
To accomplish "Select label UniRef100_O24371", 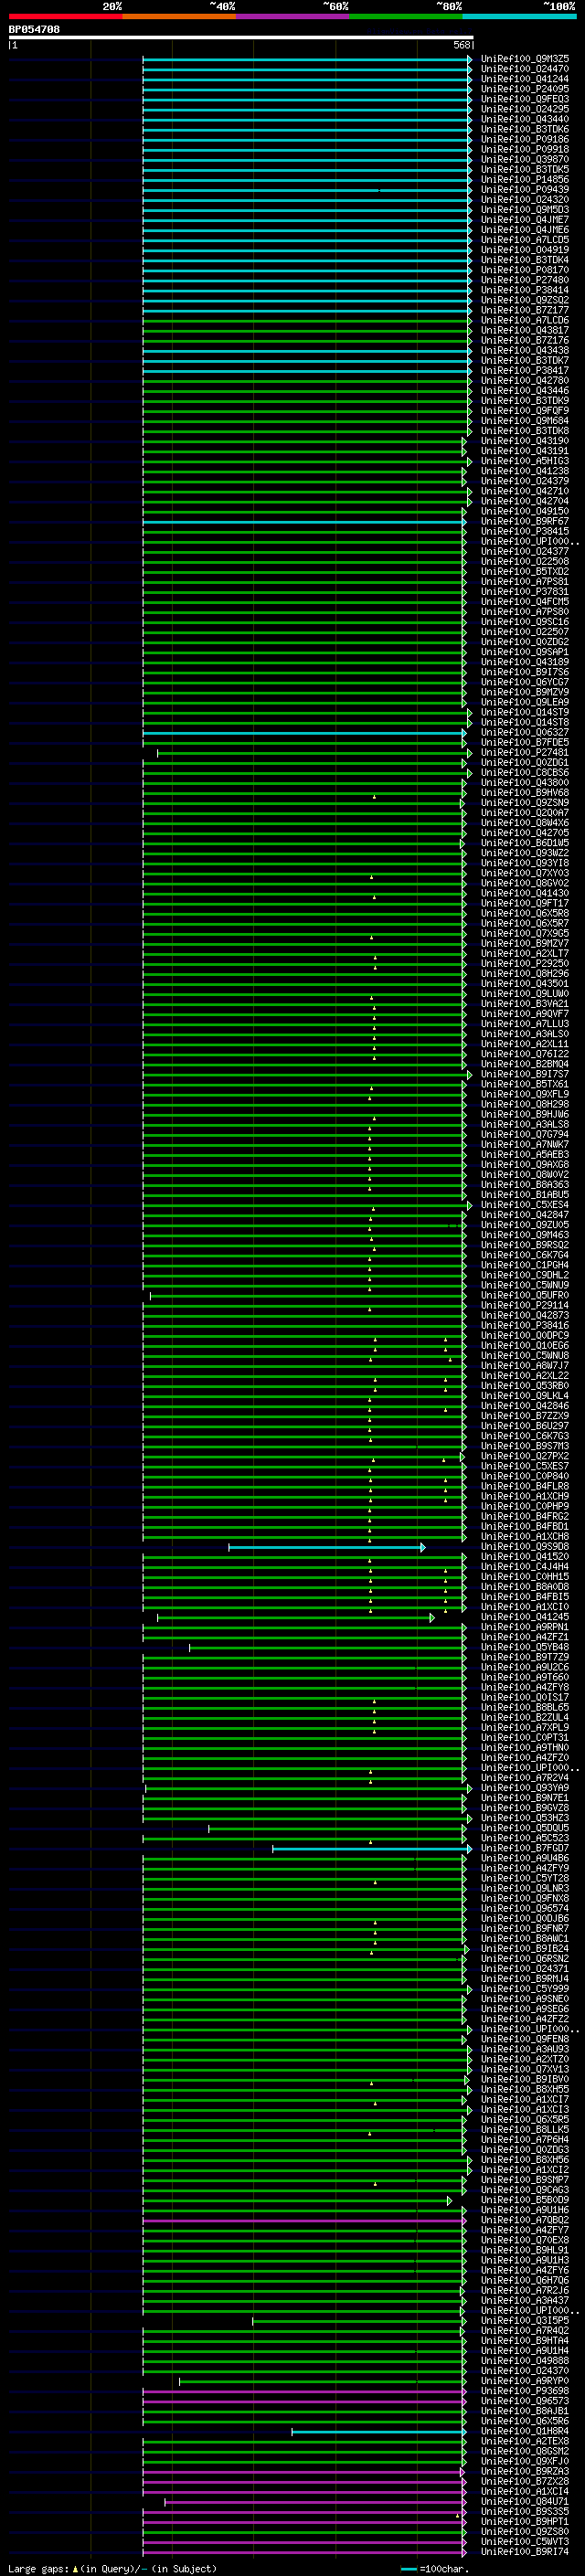I will (525, 1968).
